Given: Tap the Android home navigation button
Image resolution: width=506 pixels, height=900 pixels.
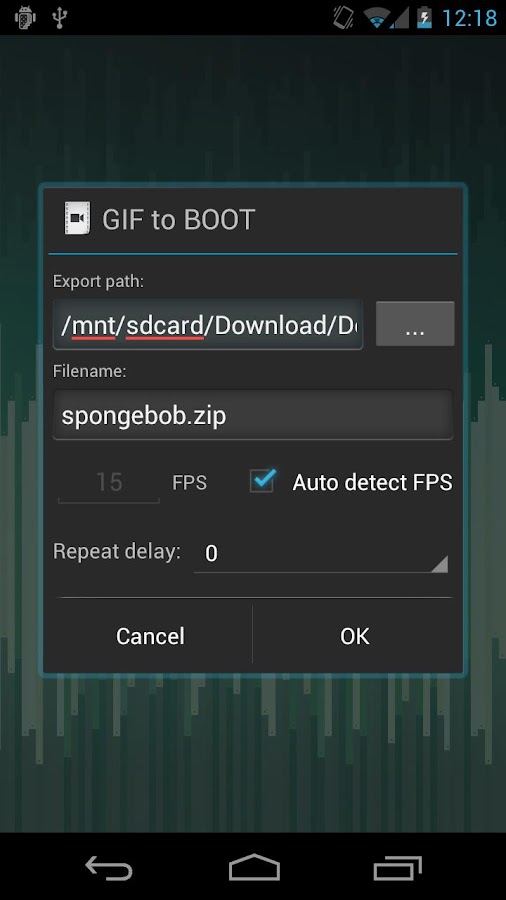Looking at the screenshot, I should [254, 867].
